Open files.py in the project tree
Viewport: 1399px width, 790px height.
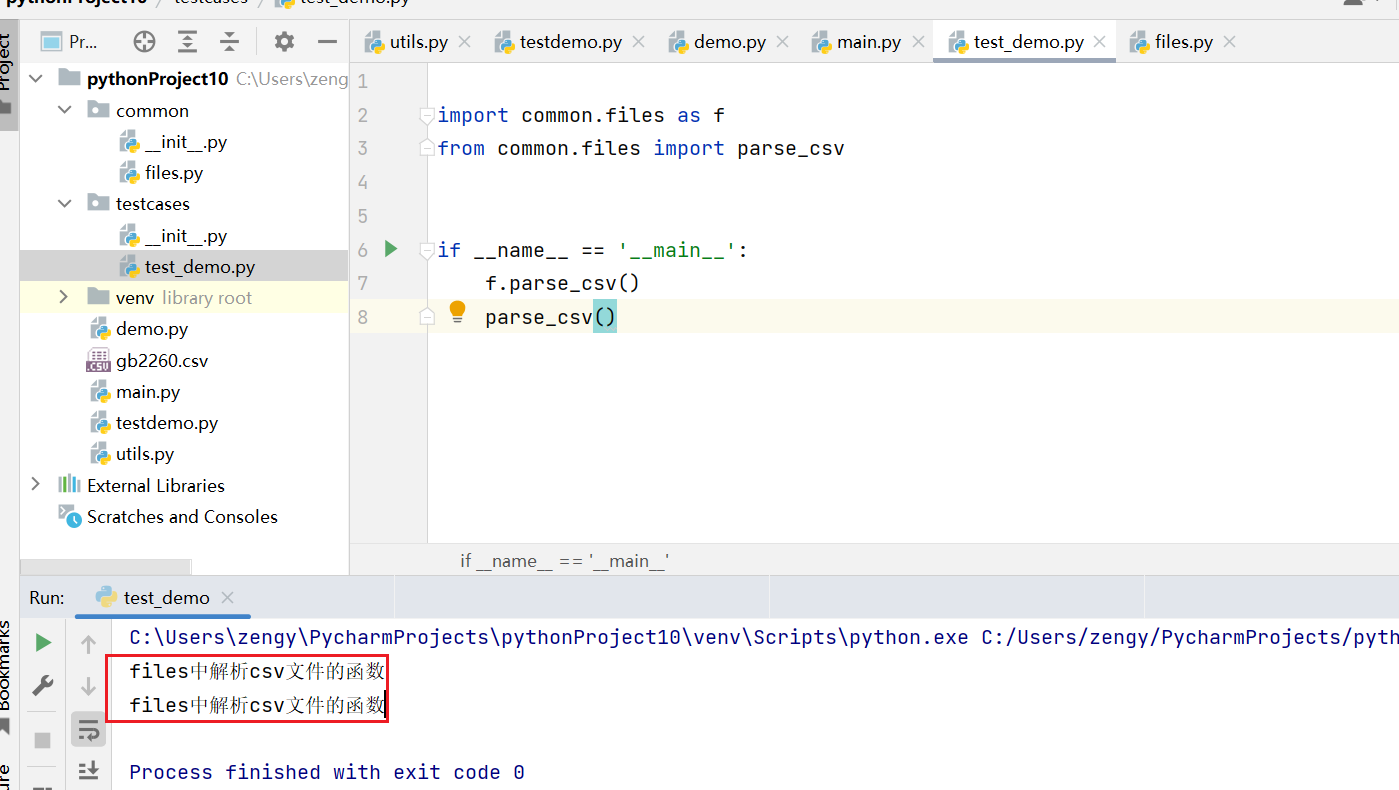[x=162, y=173]
